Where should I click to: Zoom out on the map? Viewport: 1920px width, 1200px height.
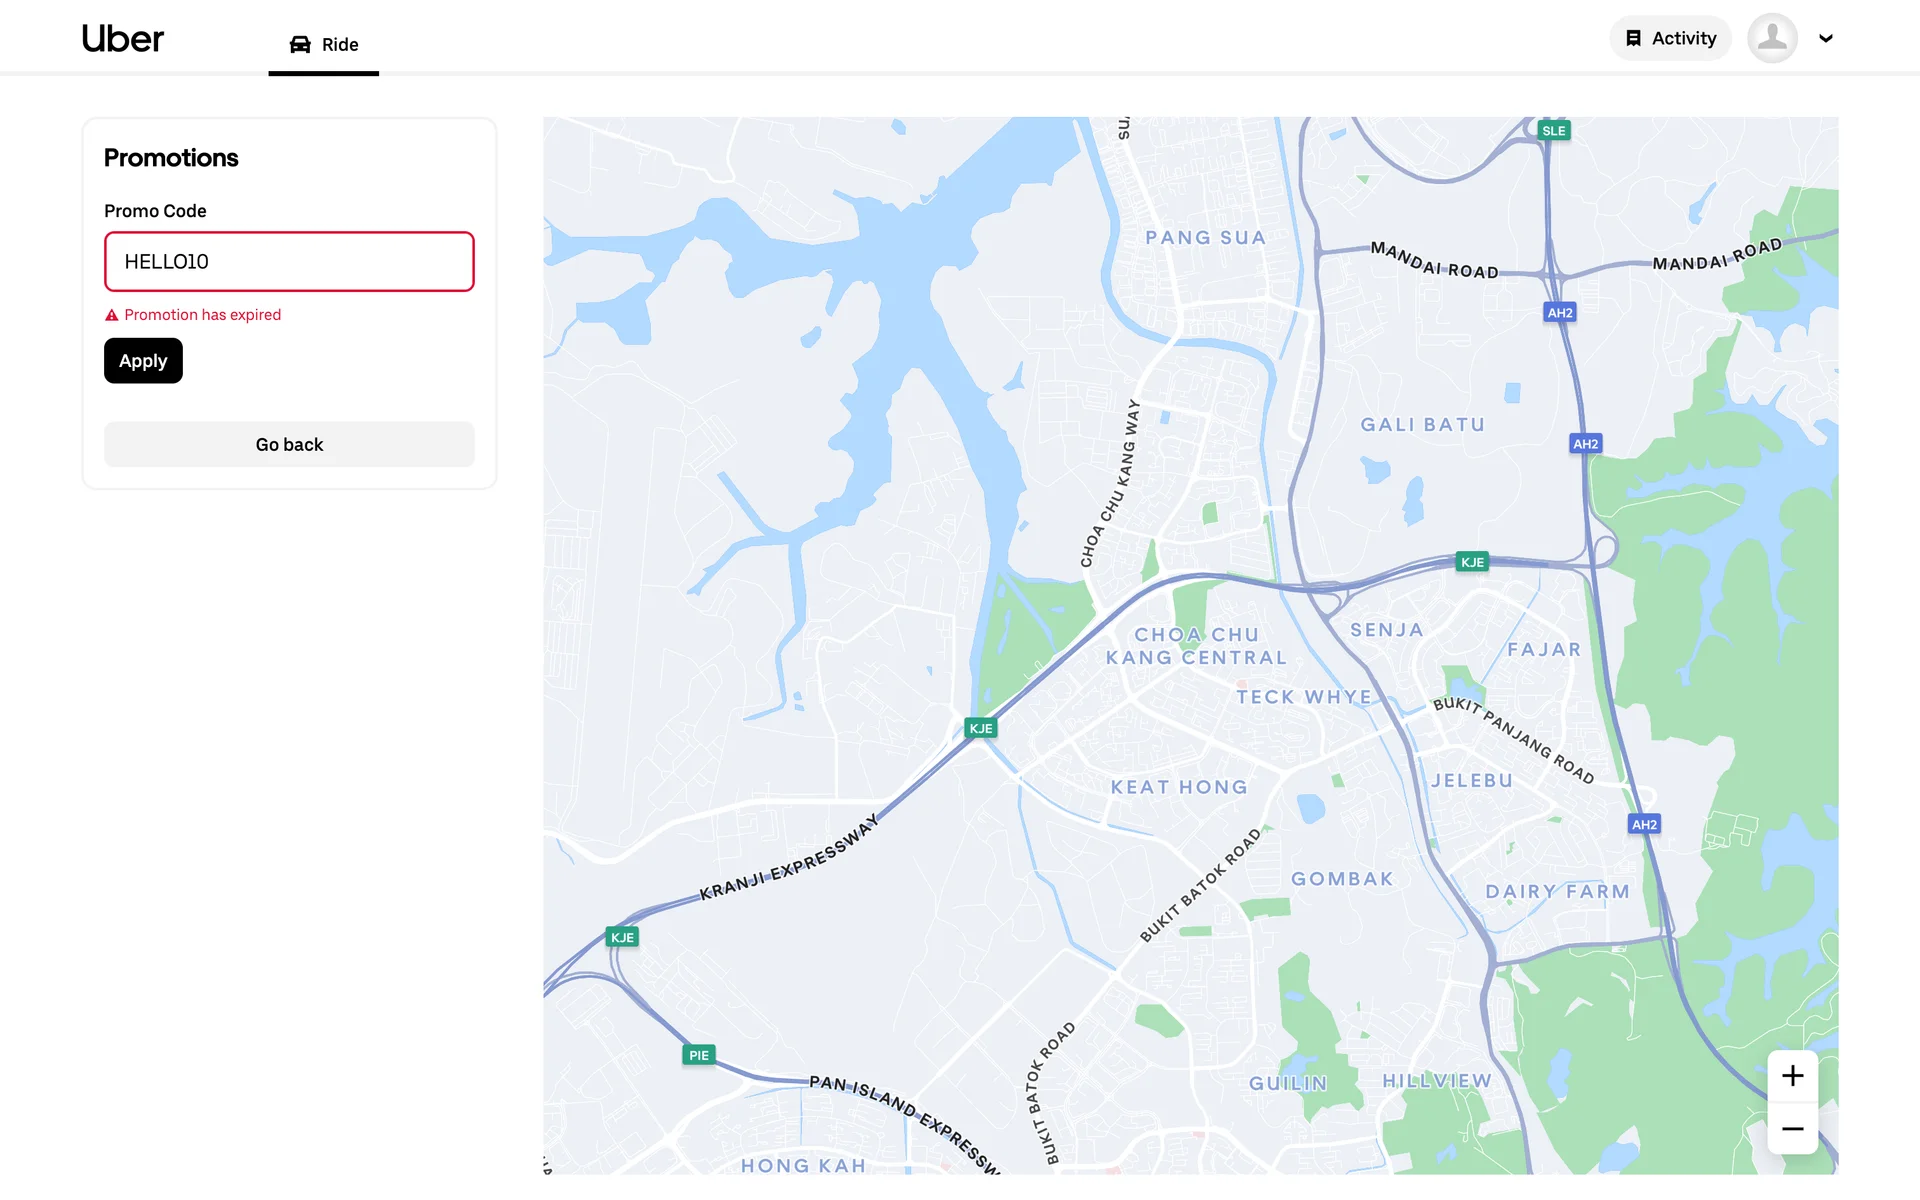tap(1792, 1129)
